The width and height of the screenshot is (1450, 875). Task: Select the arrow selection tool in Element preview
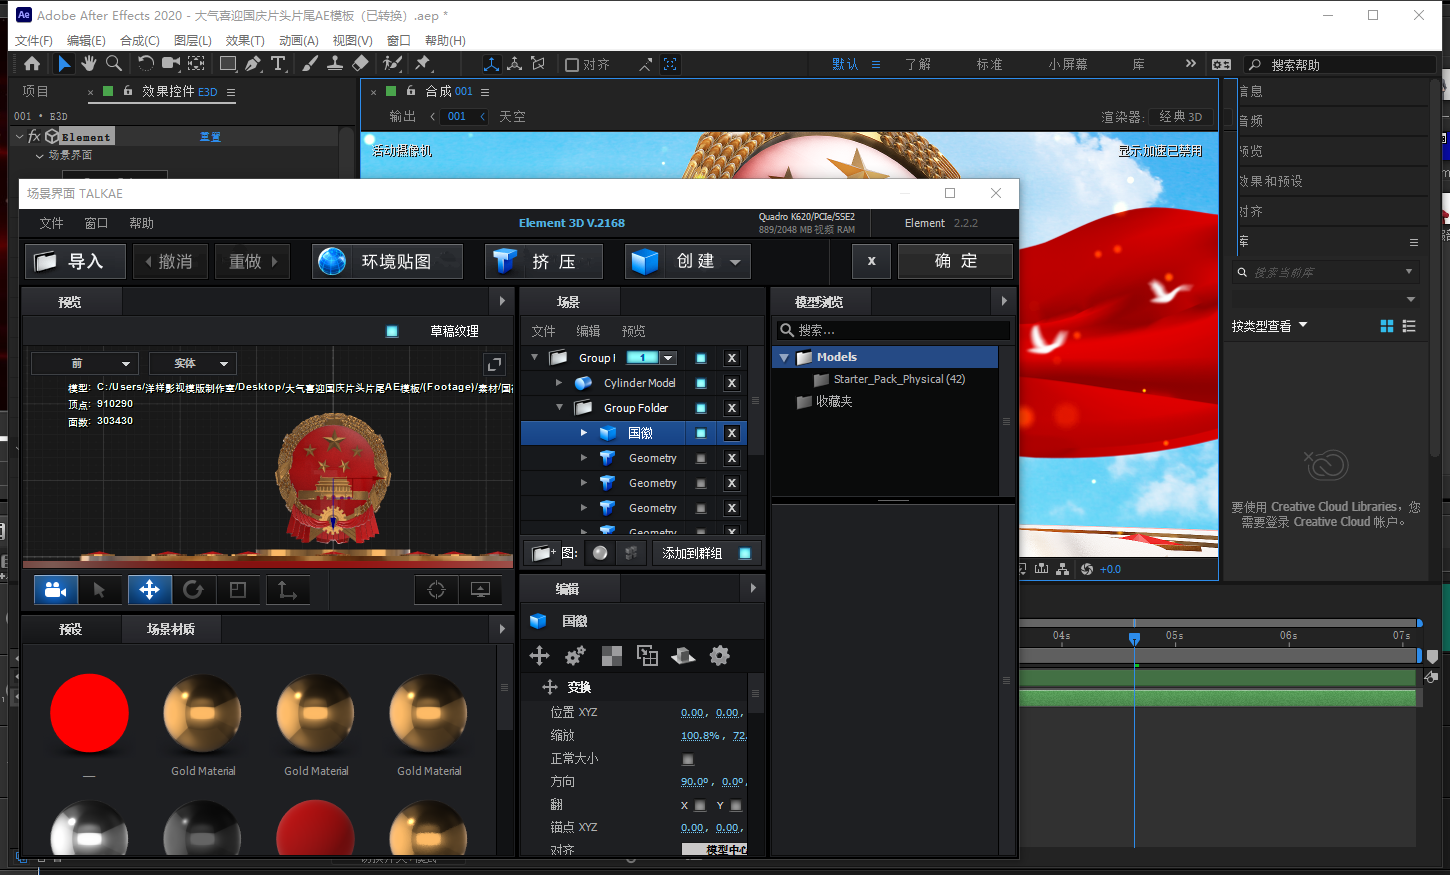(x=99, y=590)
